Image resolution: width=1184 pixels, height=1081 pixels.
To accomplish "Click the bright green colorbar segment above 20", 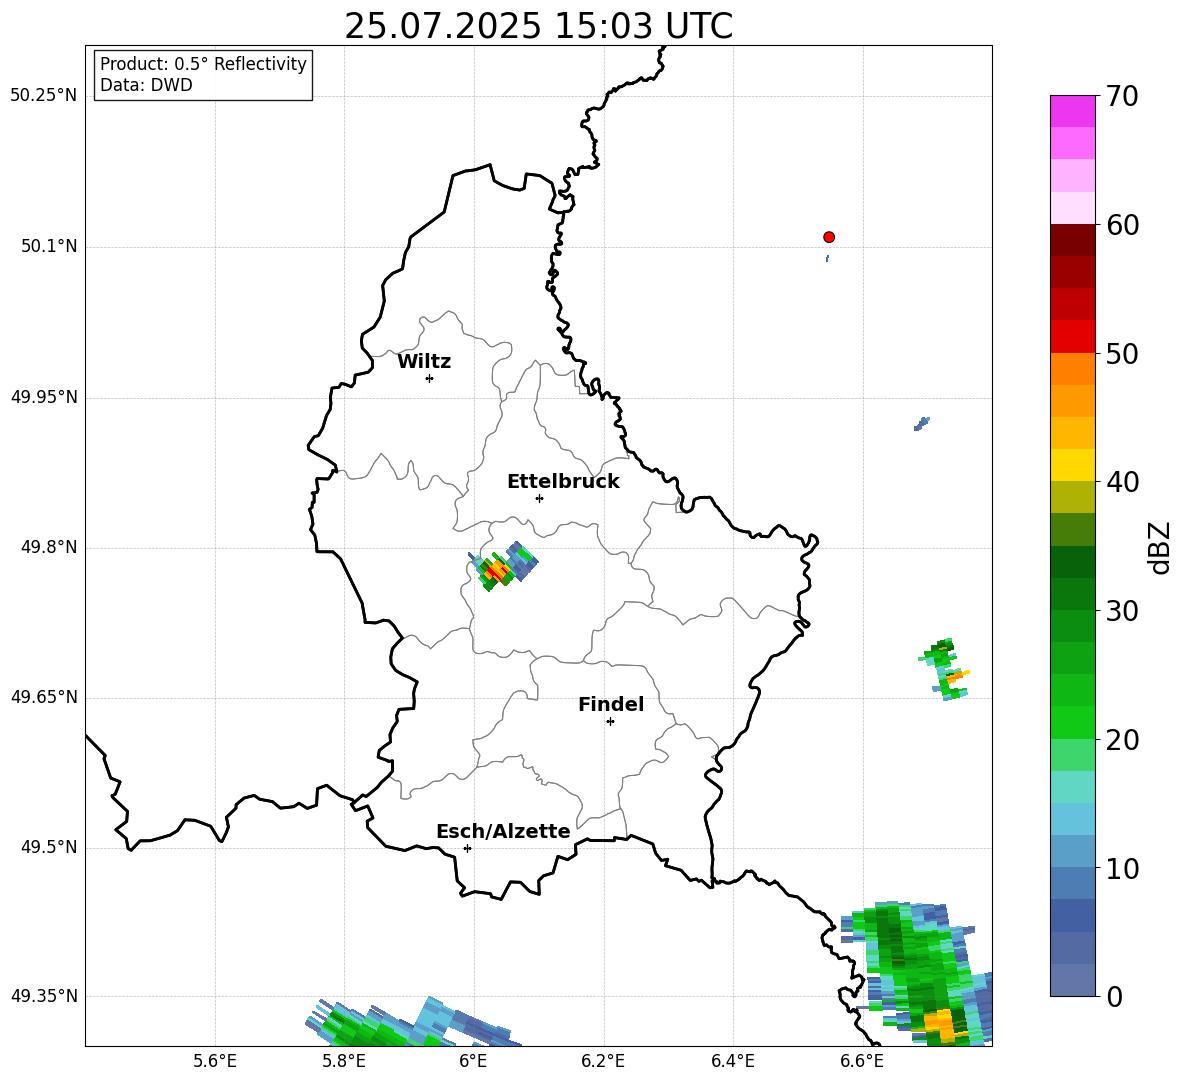I will 1072,722.
